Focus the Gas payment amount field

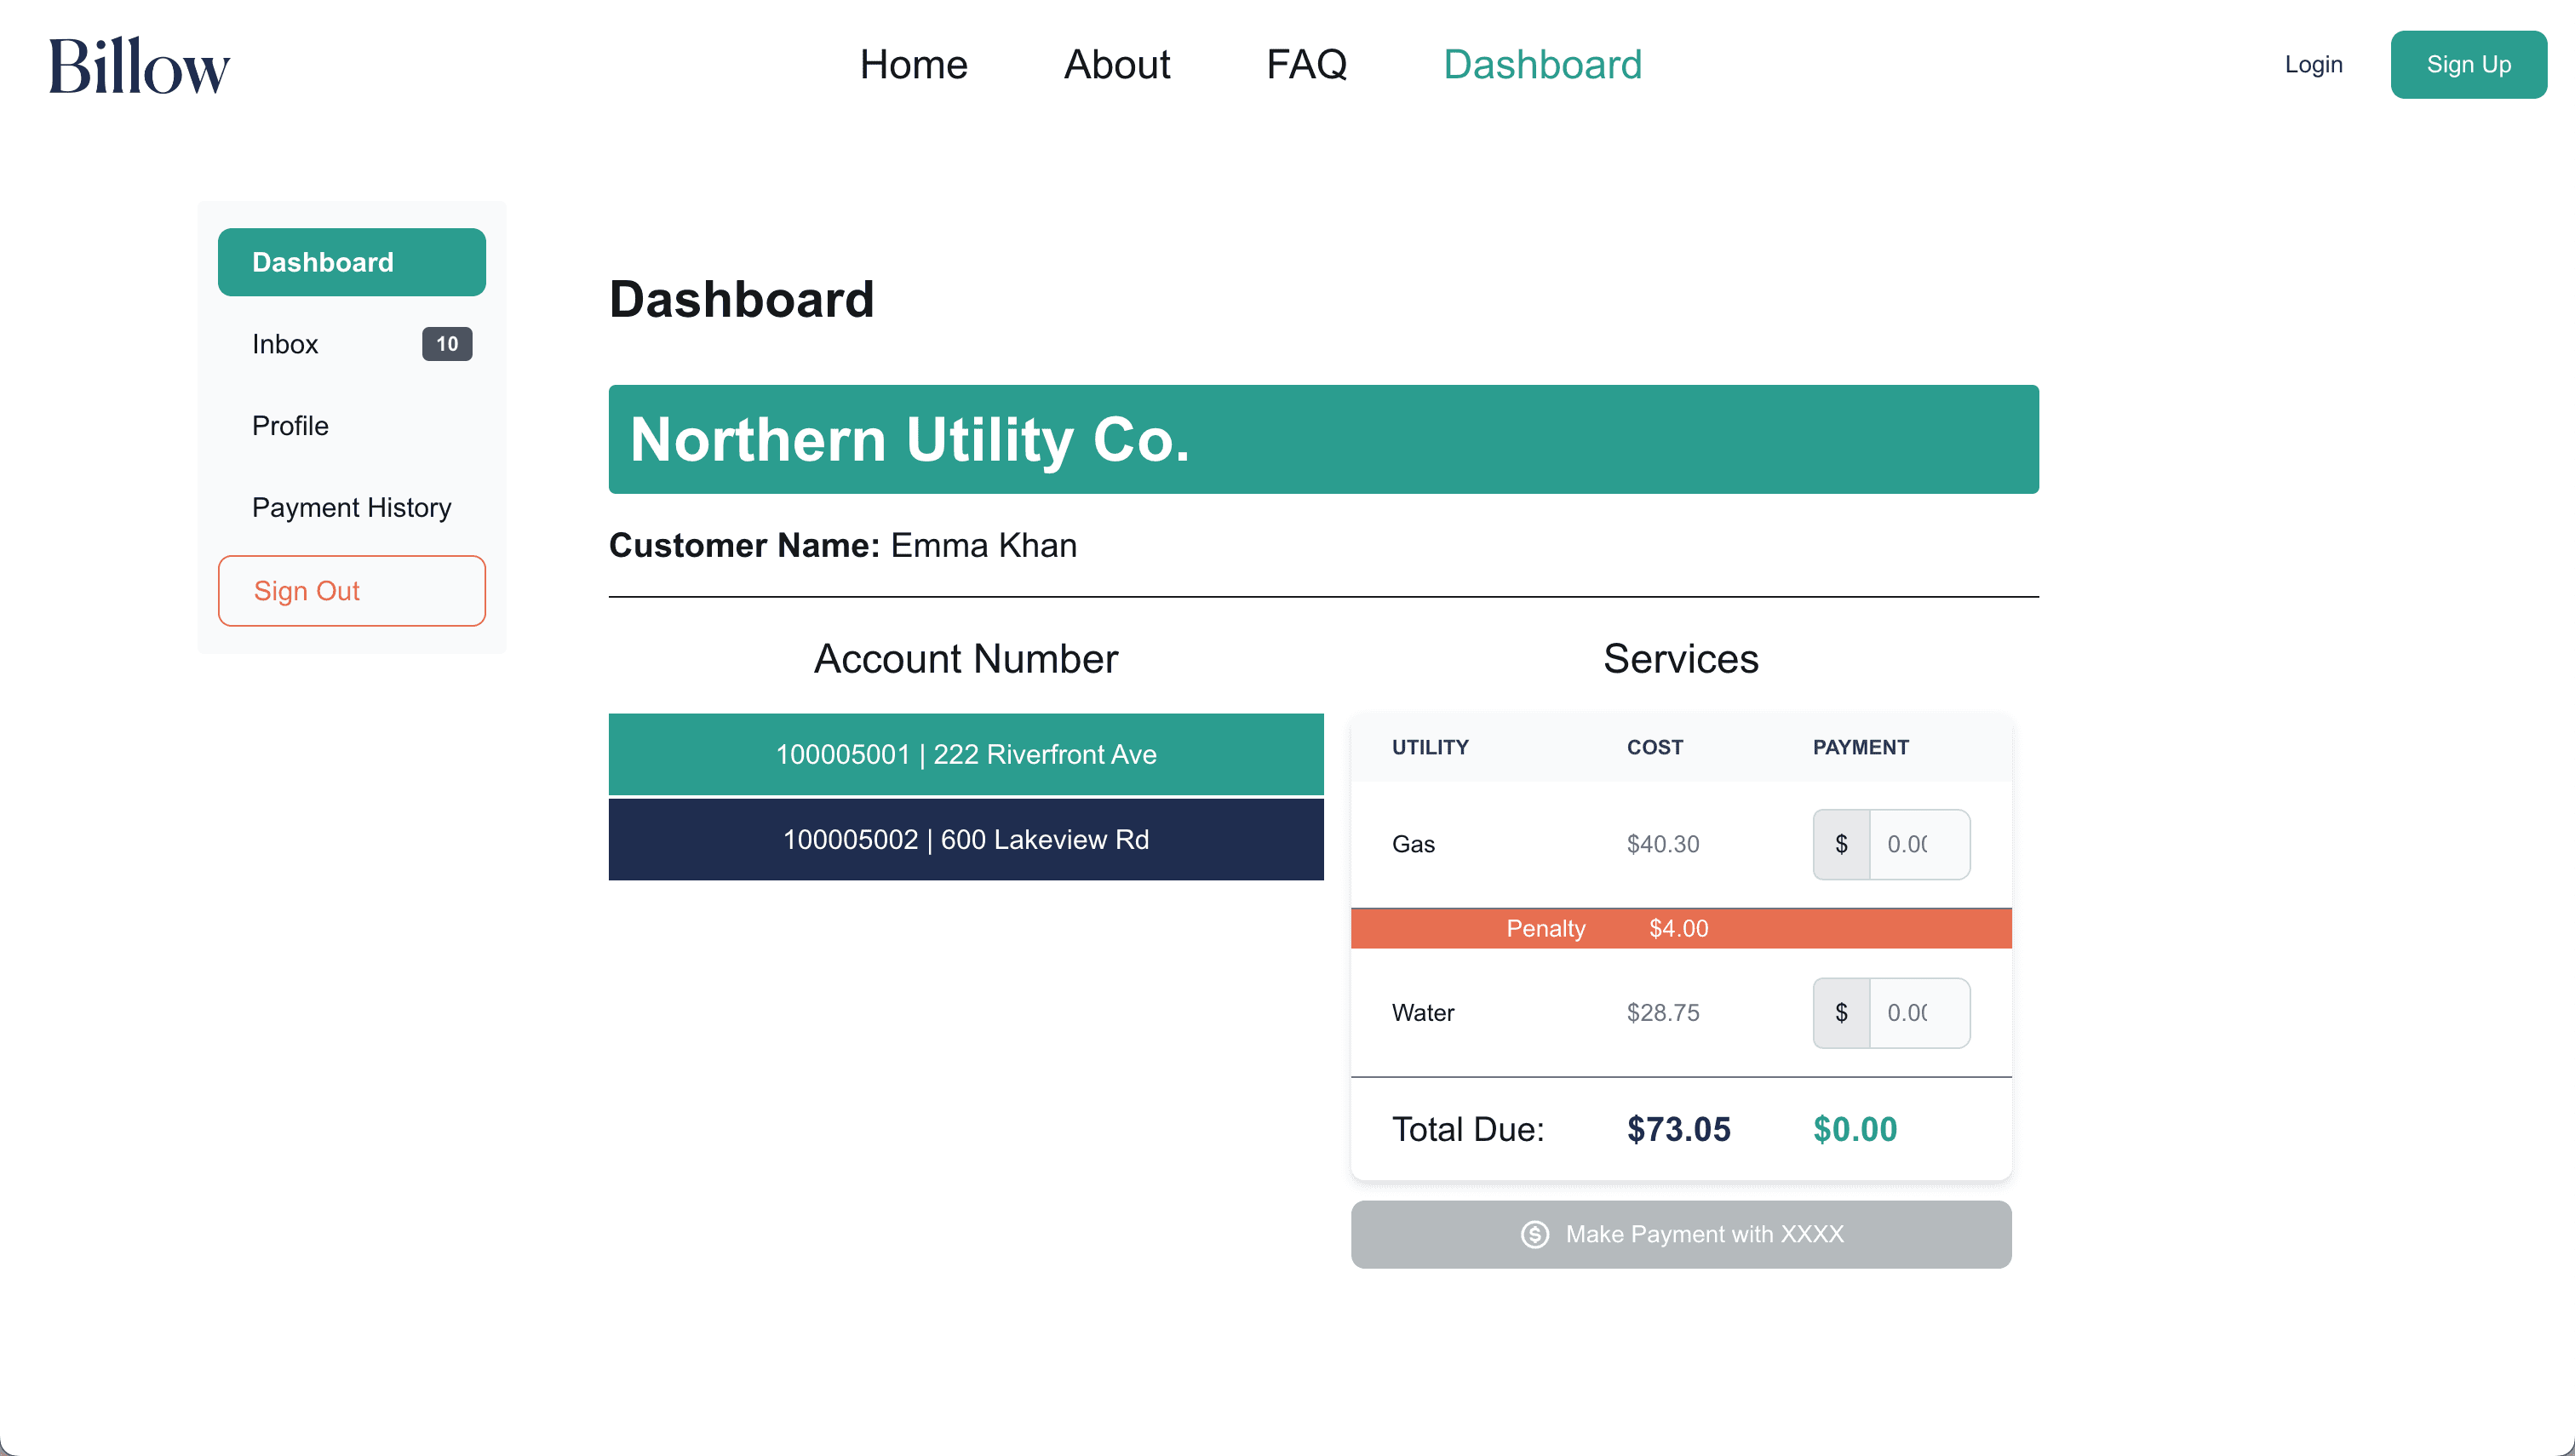(1918, 844)
